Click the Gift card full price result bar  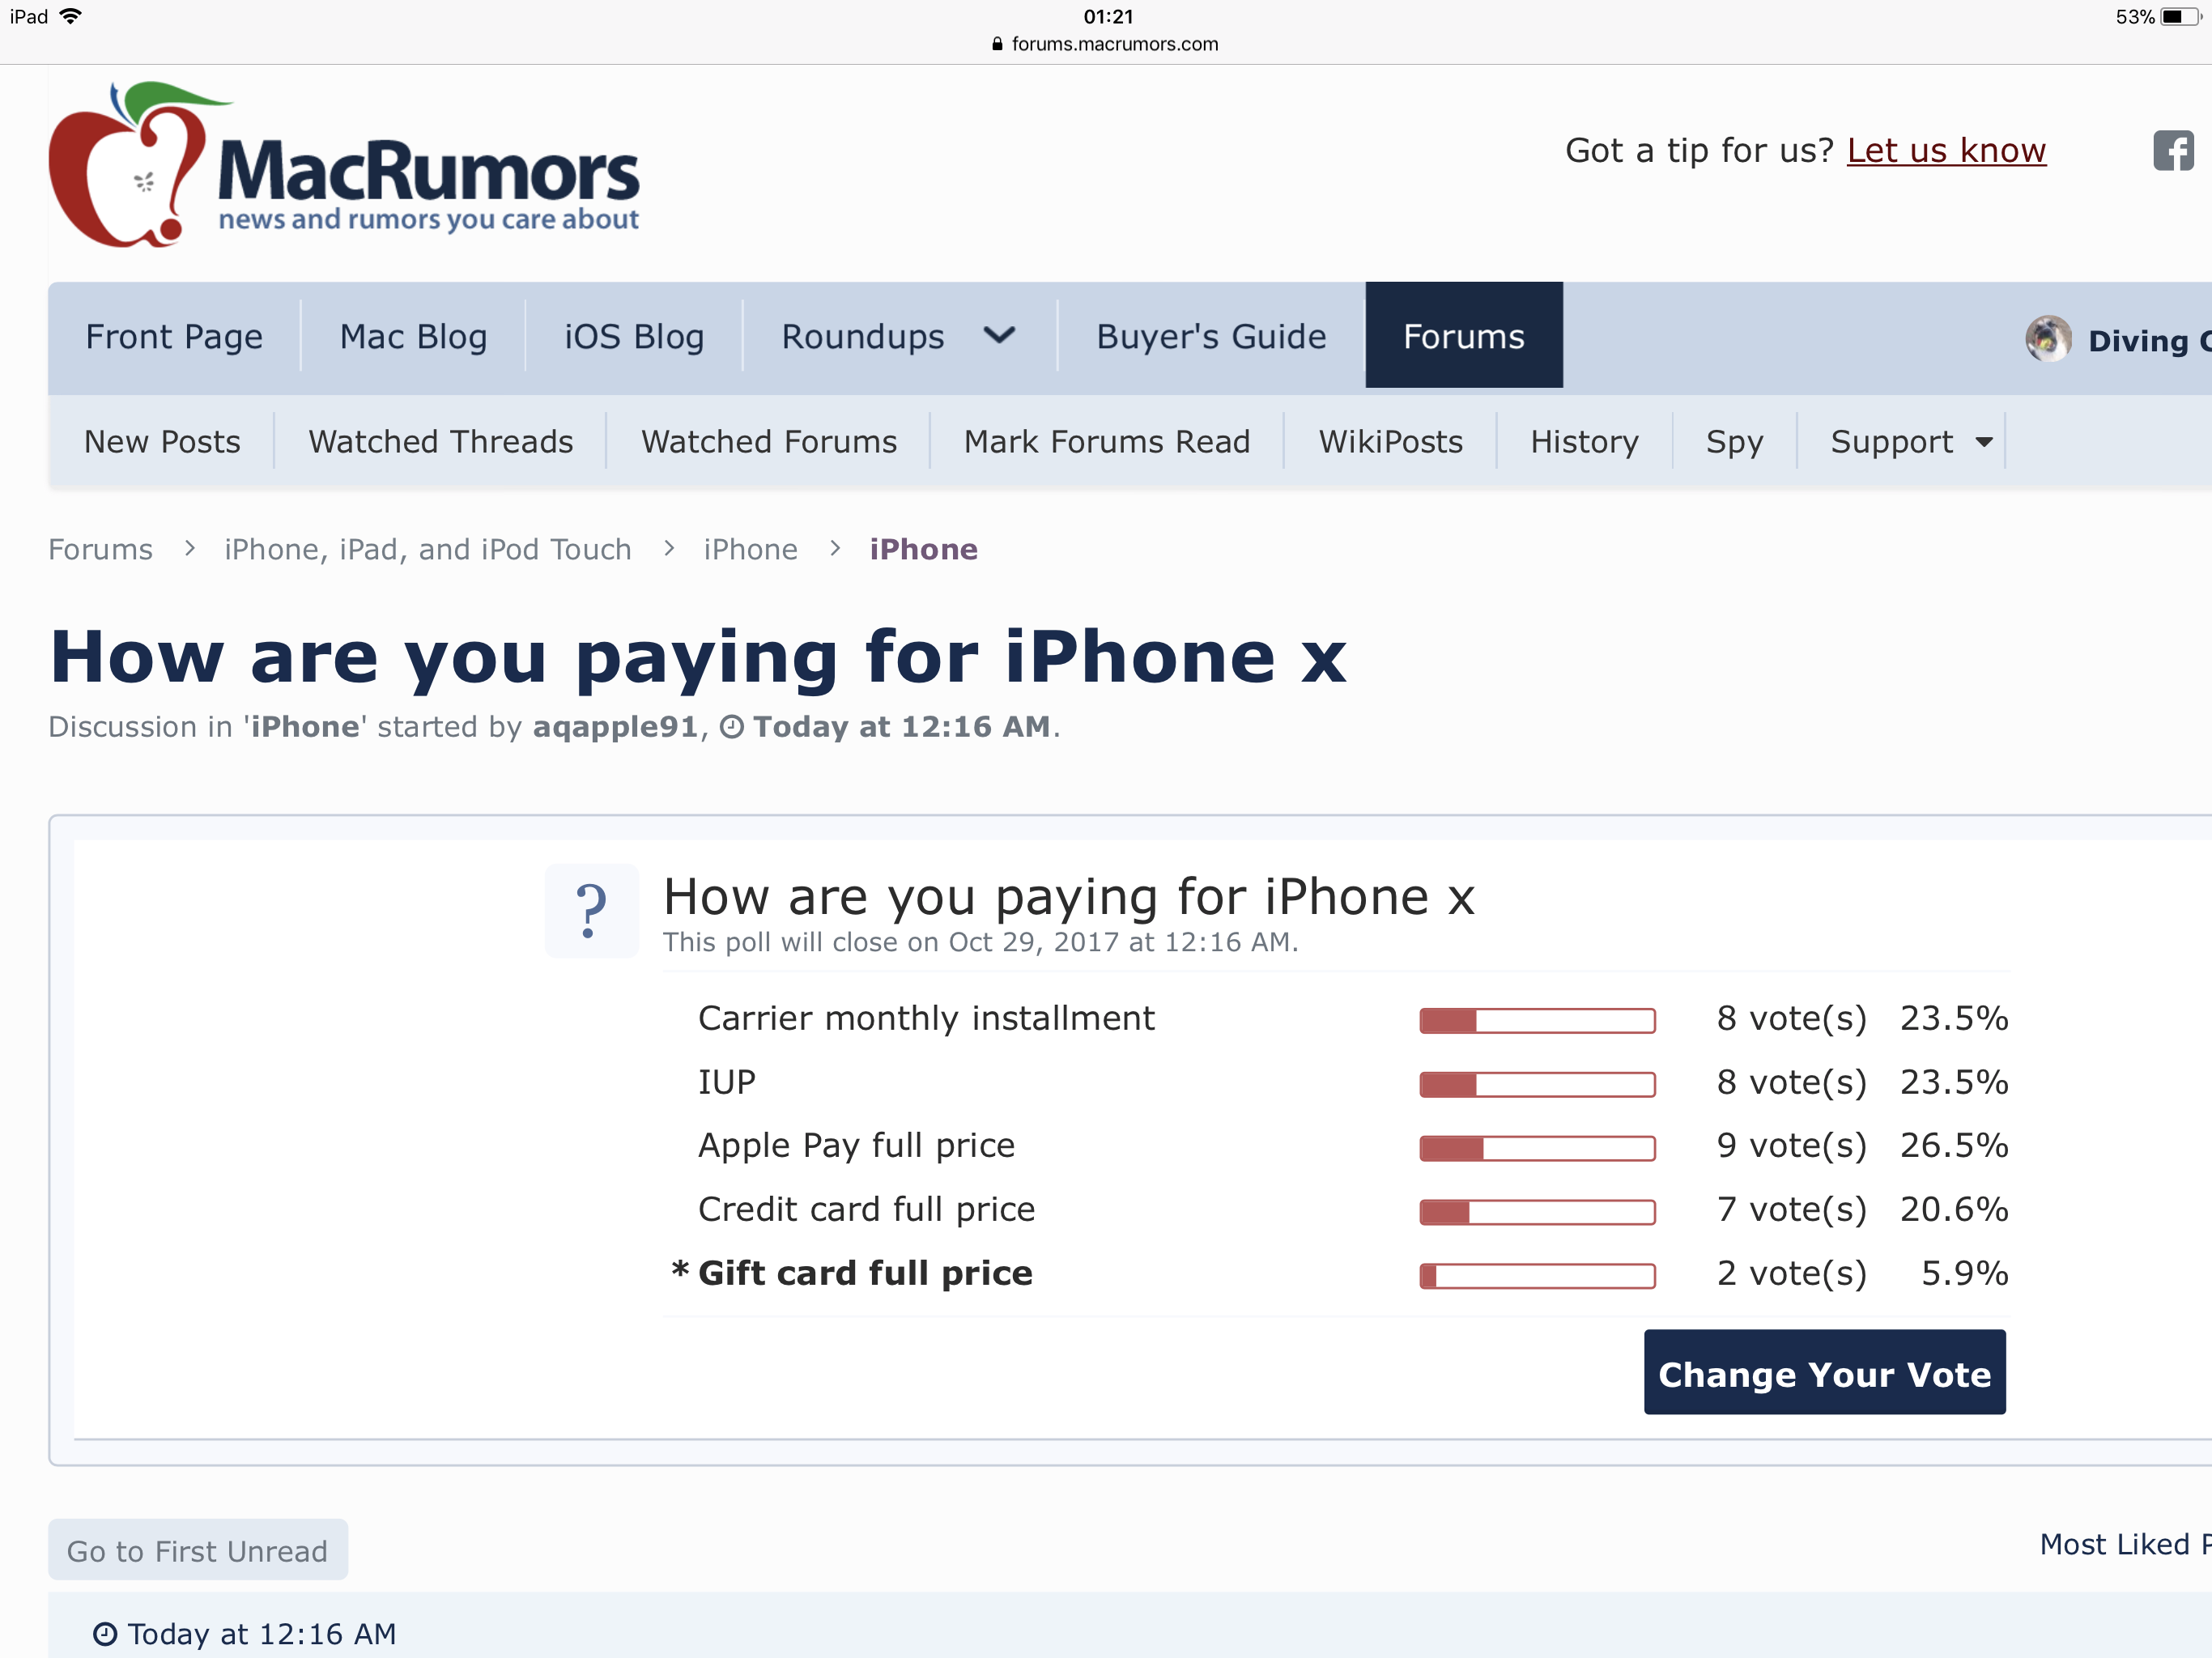click(x=1537, y=1276)
